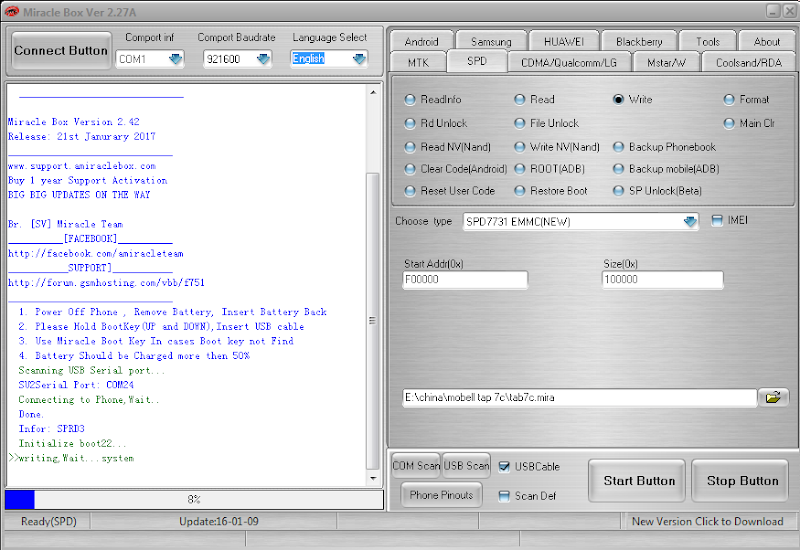Click the Connect Button

click(61, 51)
